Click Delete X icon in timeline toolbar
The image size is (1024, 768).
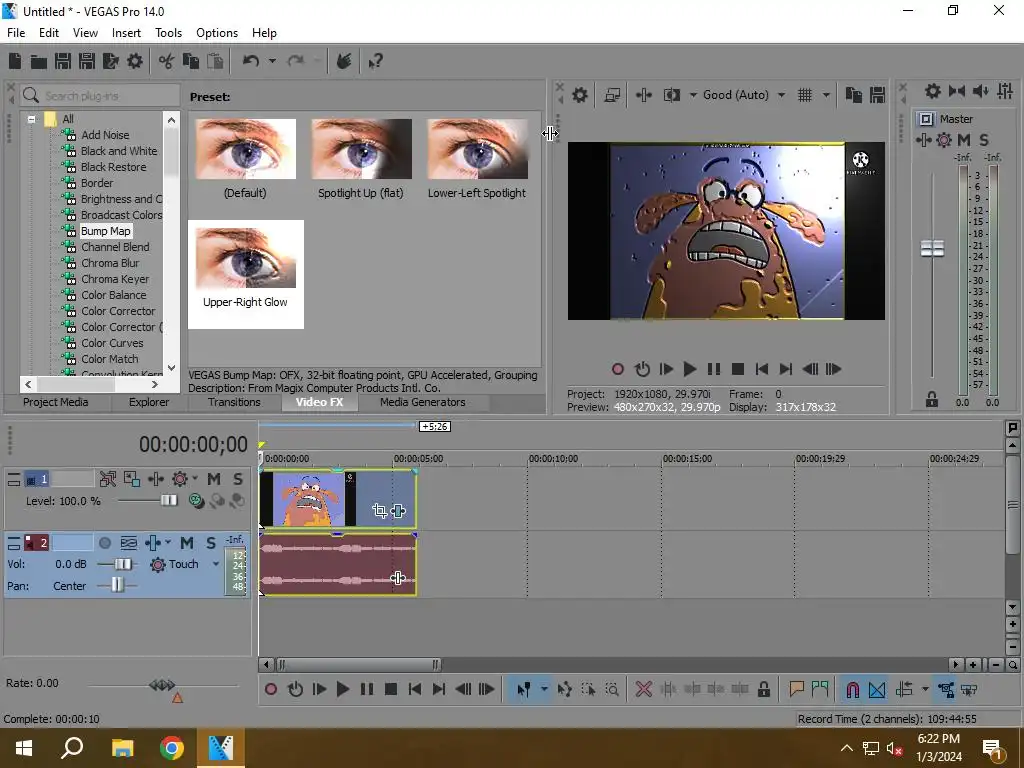click(x=644, y=690)
